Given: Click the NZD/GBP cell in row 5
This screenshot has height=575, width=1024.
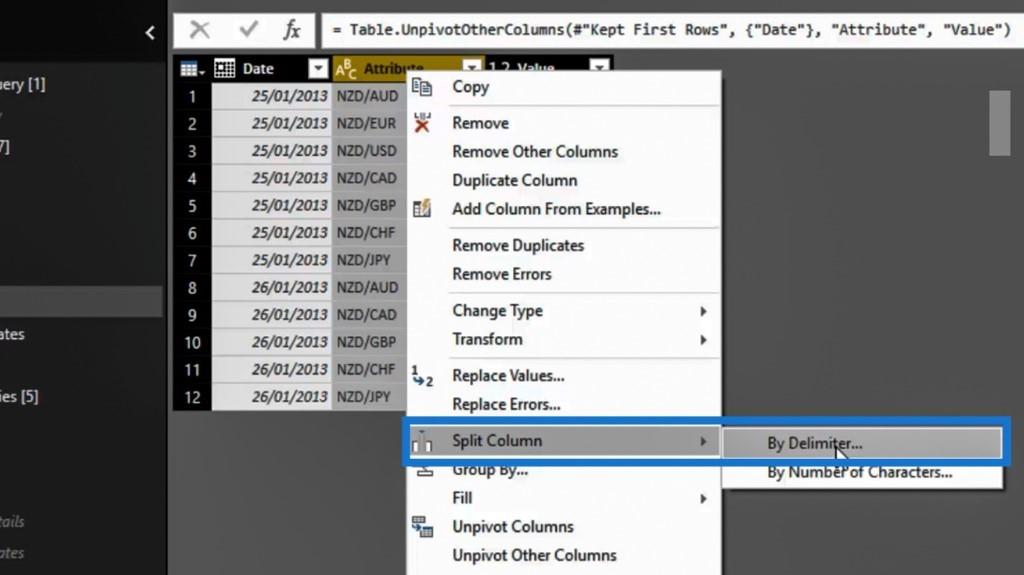Looking at the screenshot, I should [x=367, y=206].
